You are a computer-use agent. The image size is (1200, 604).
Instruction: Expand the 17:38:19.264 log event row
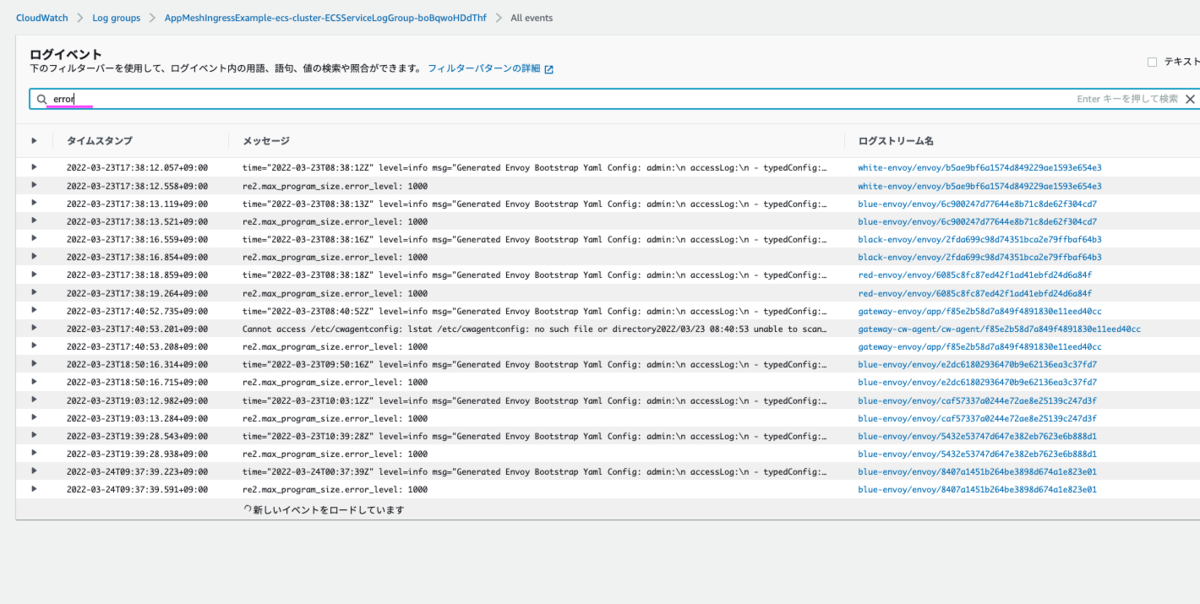click(x=34, y=292)
